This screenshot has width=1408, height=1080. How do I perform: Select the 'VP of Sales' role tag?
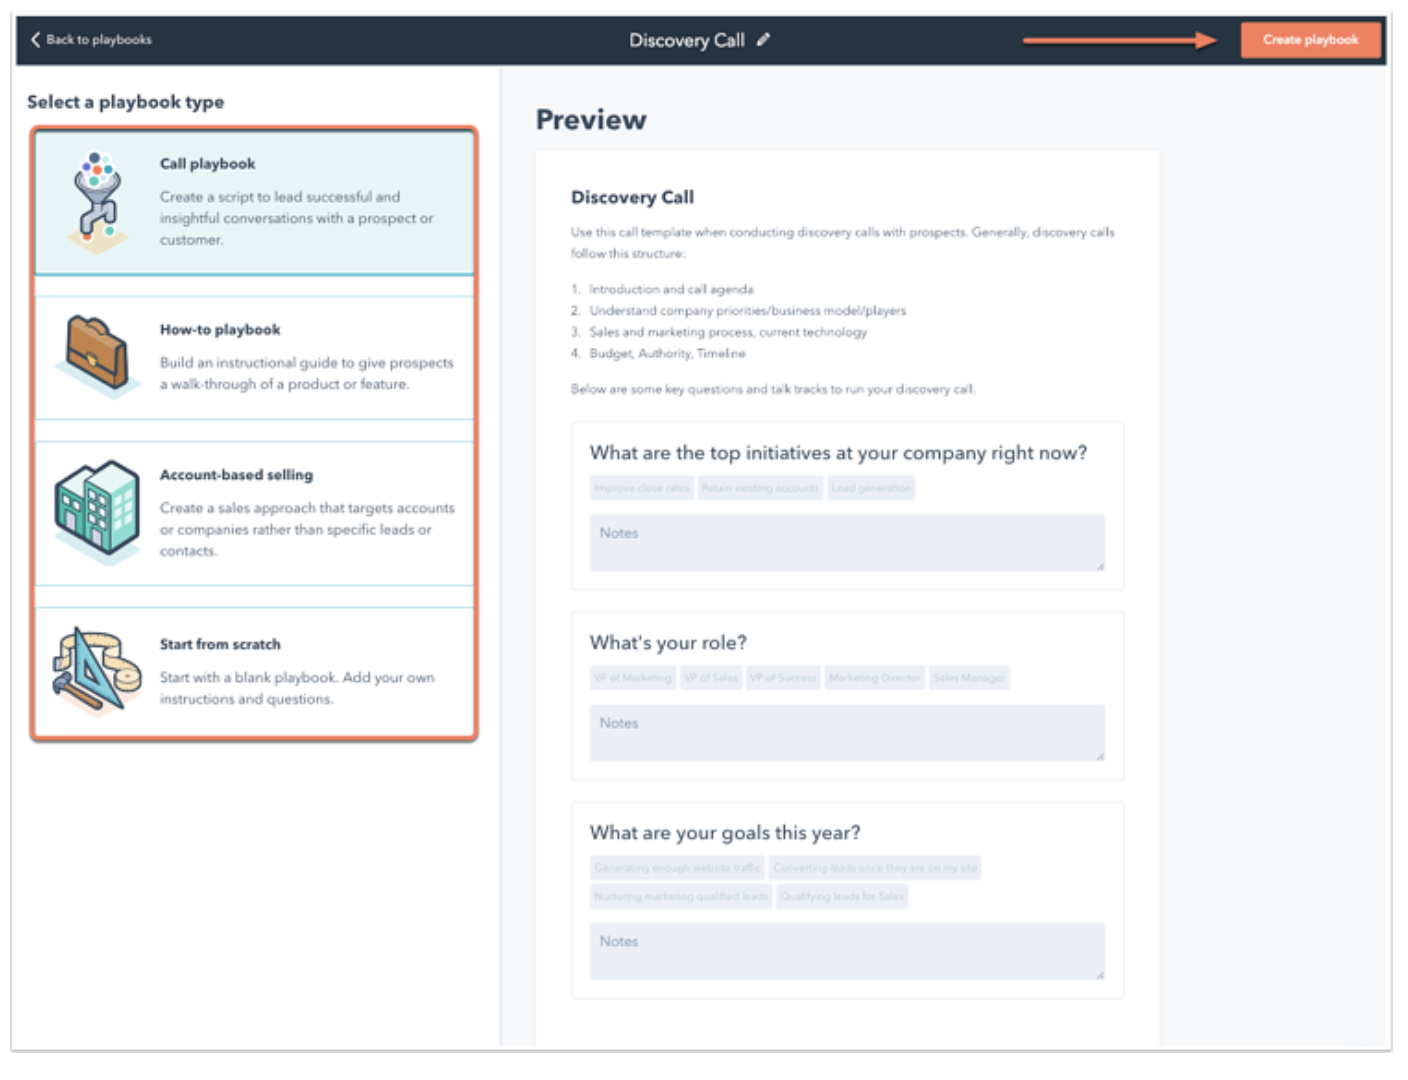coord(711,678)
